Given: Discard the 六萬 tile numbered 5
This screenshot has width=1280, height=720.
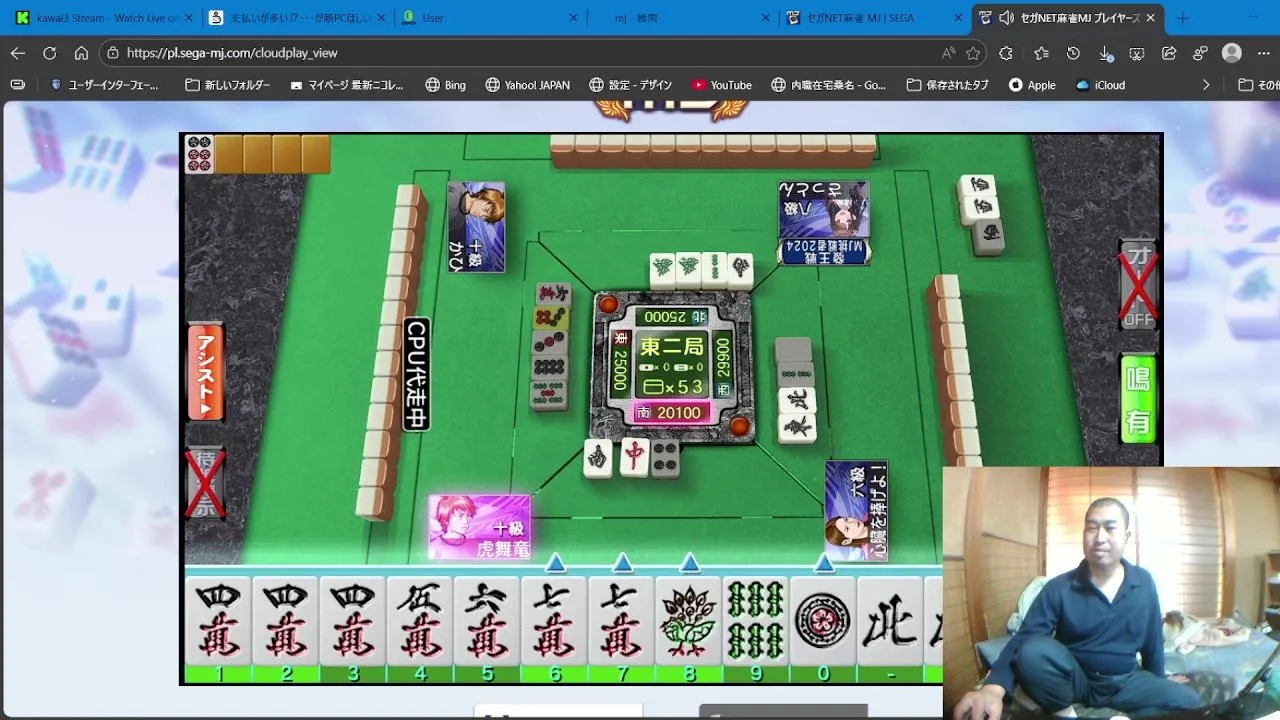Looking at the screenshot, I should 486,621.
